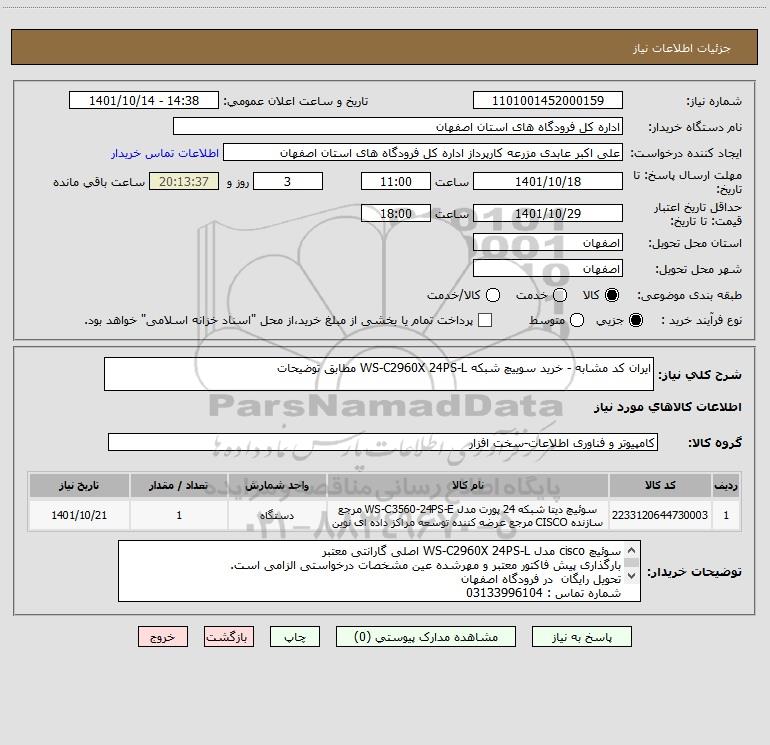Click the ردیف column header
770x745 pixels.
coord(726,485)
